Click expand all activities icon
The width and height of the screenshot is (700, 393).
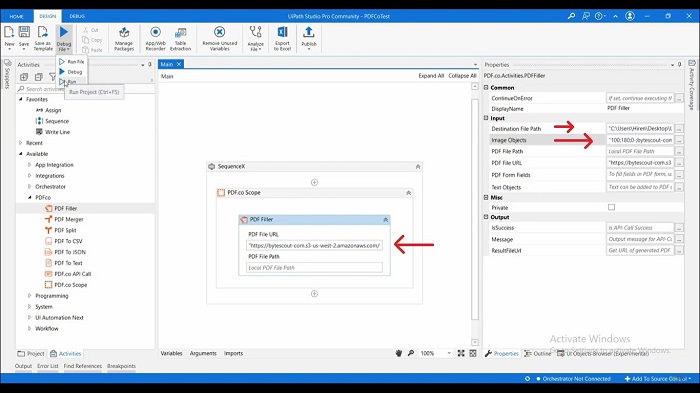[24, 77]
